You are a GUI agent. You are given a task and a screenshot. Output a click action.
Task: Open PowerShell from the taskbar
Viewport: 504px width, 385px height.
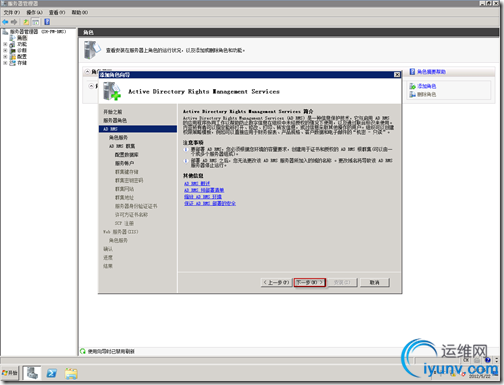52,373
